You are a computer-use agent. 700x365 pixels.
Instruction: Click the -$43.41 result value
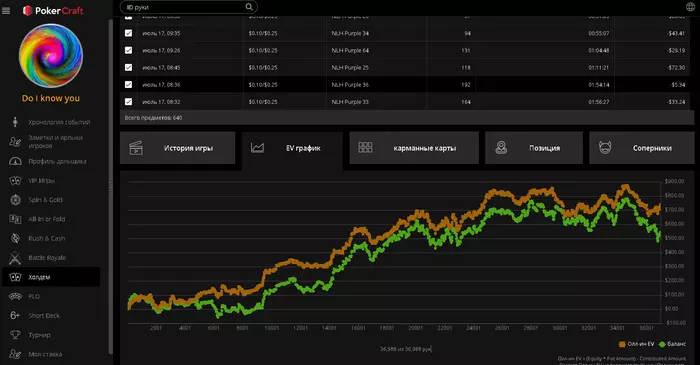[676, 33]
